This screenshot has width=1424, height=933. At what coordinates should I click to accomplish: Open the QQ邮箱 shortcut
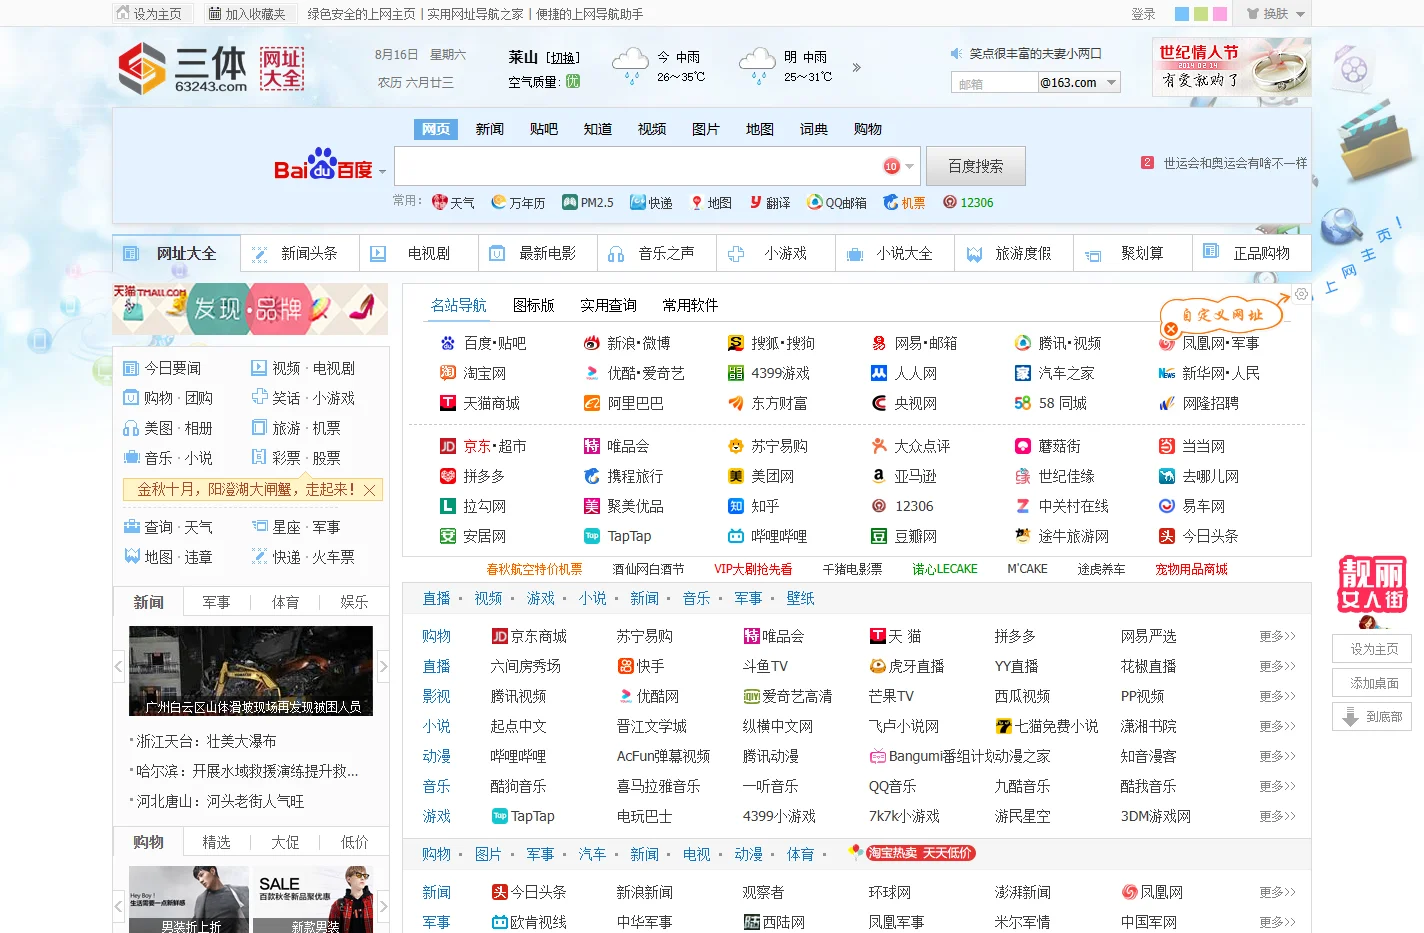point(837,202)
